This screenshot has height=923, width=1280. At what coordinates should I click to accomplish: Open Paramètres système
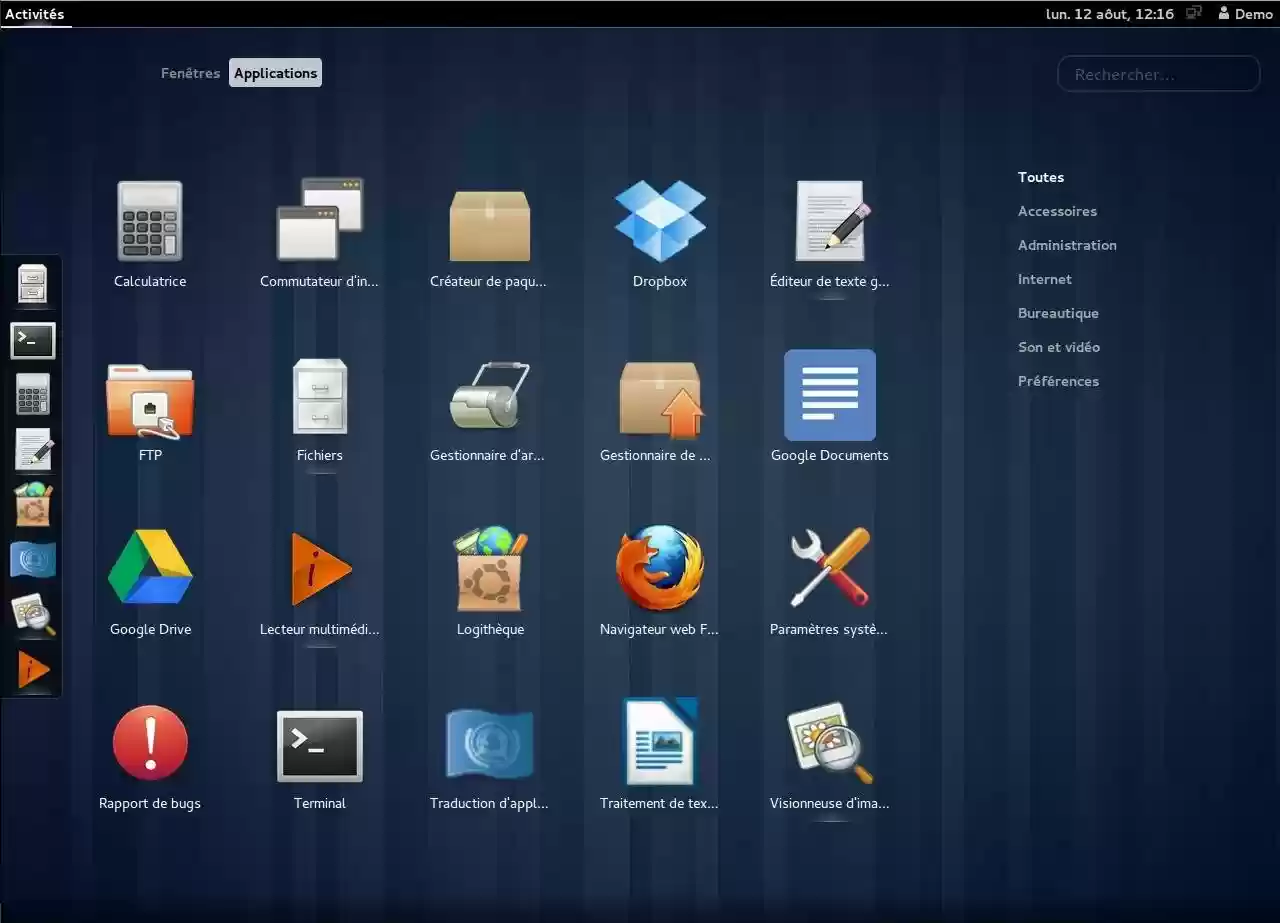(829, 569)
